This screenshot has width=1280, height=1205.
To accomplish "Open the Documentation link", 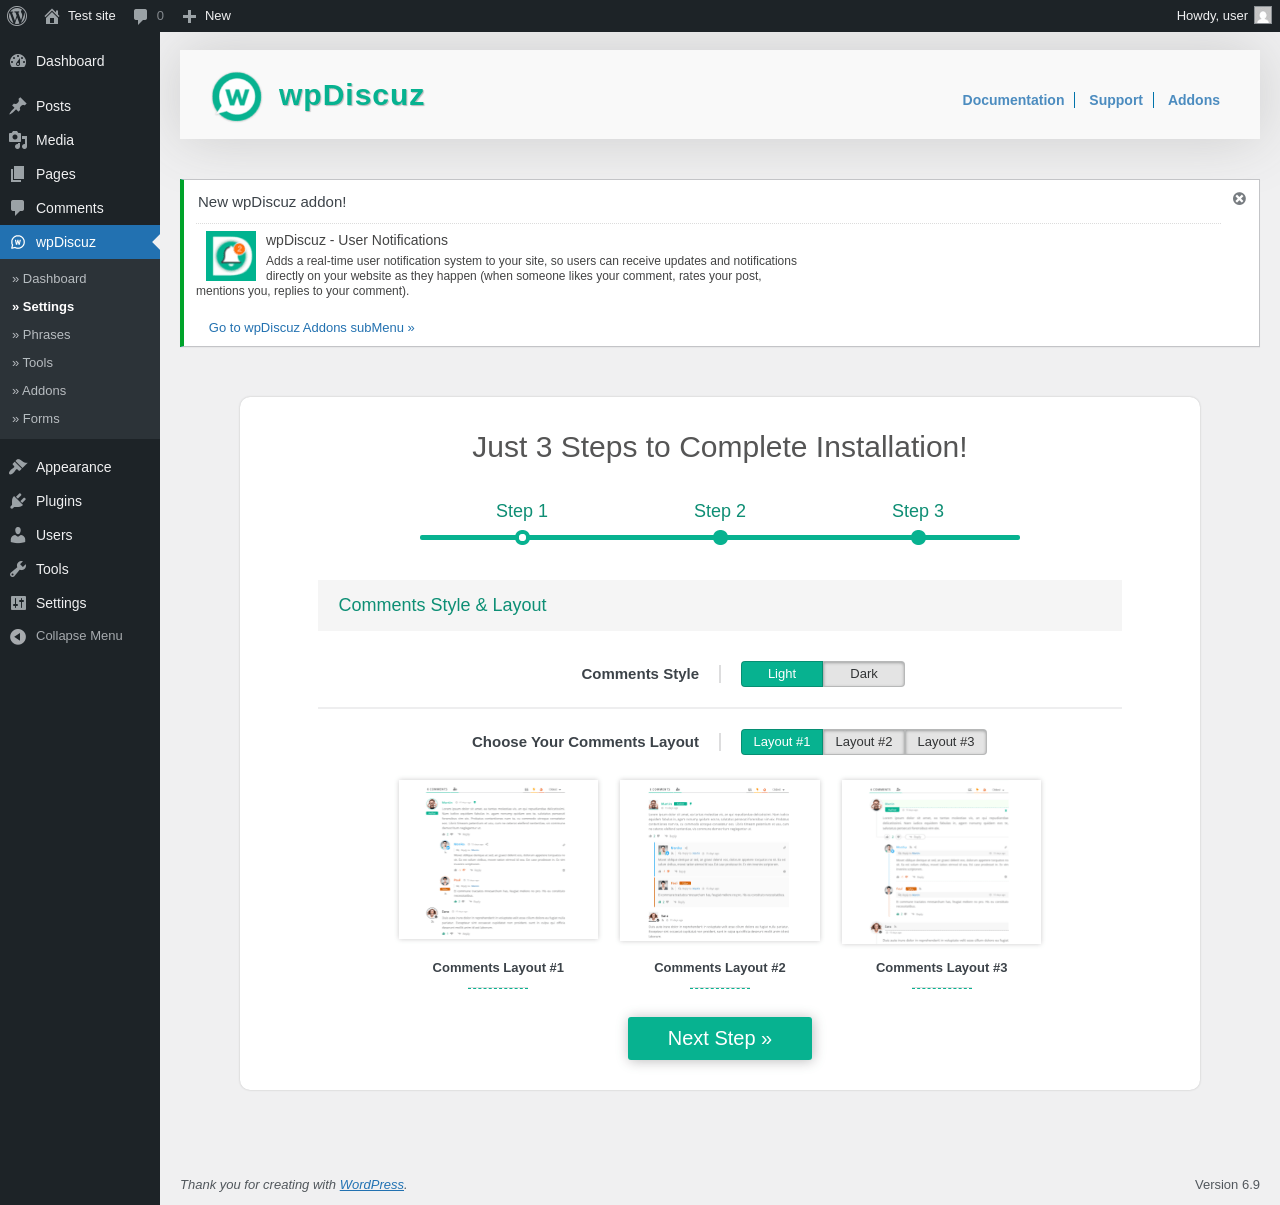I will click(1013, 100).
